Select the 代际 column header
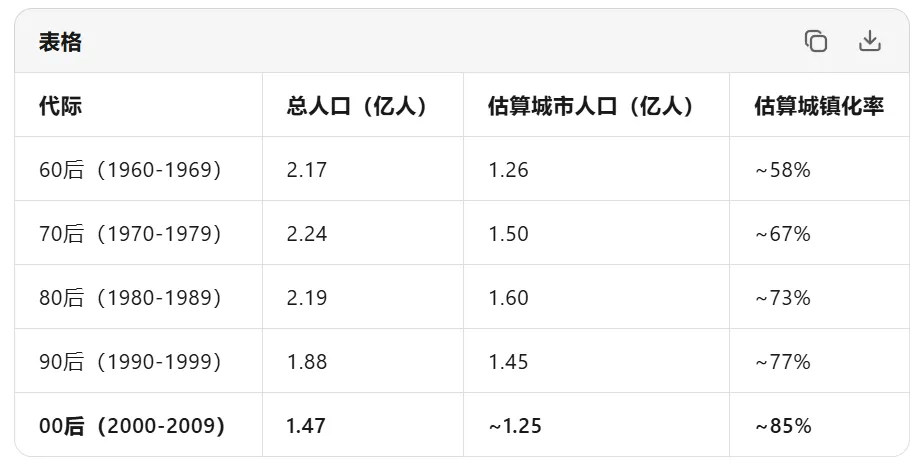 tap(61, 106)
